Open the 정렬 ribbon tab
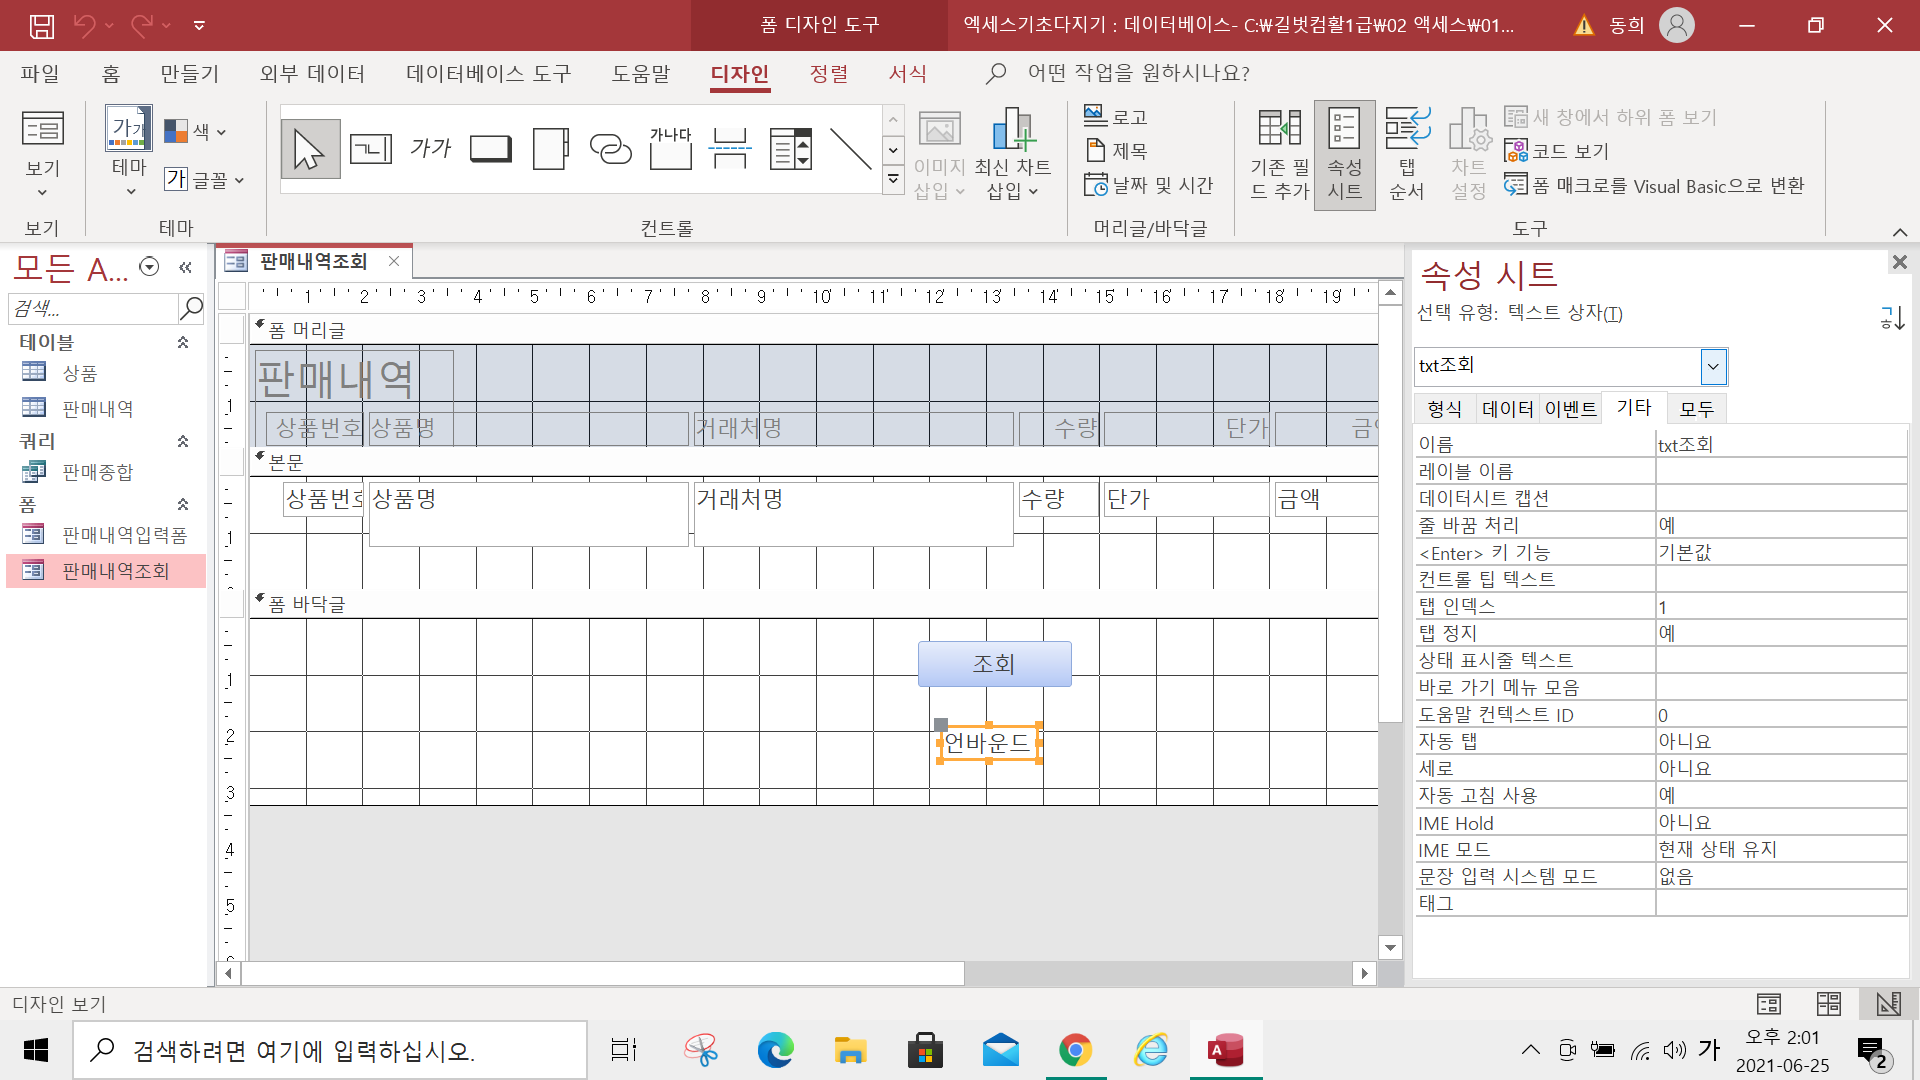The width and height of the screenshot is (1920, 1080). [828, 74]
